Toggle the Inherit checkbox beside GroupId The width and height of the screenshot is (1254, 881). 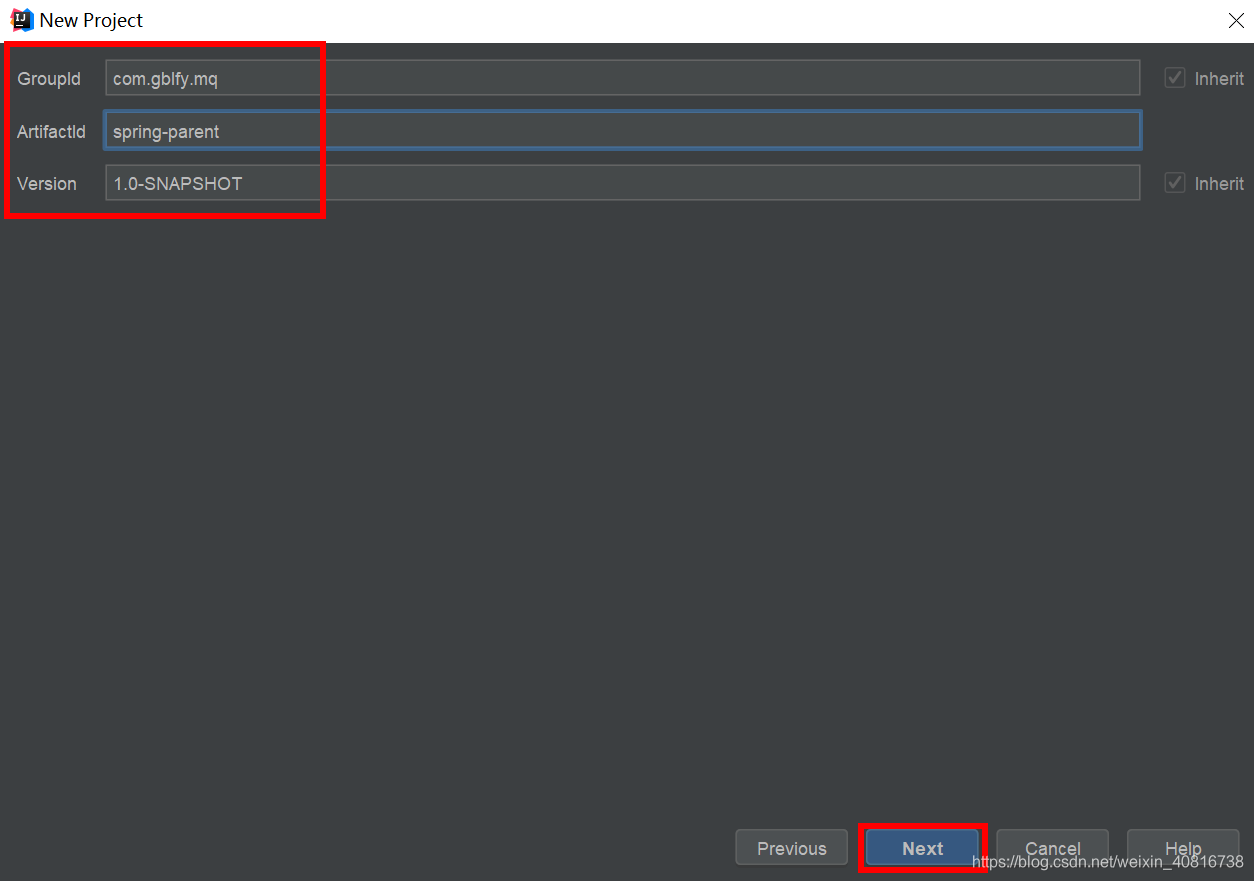click(x=1175, y=78)
